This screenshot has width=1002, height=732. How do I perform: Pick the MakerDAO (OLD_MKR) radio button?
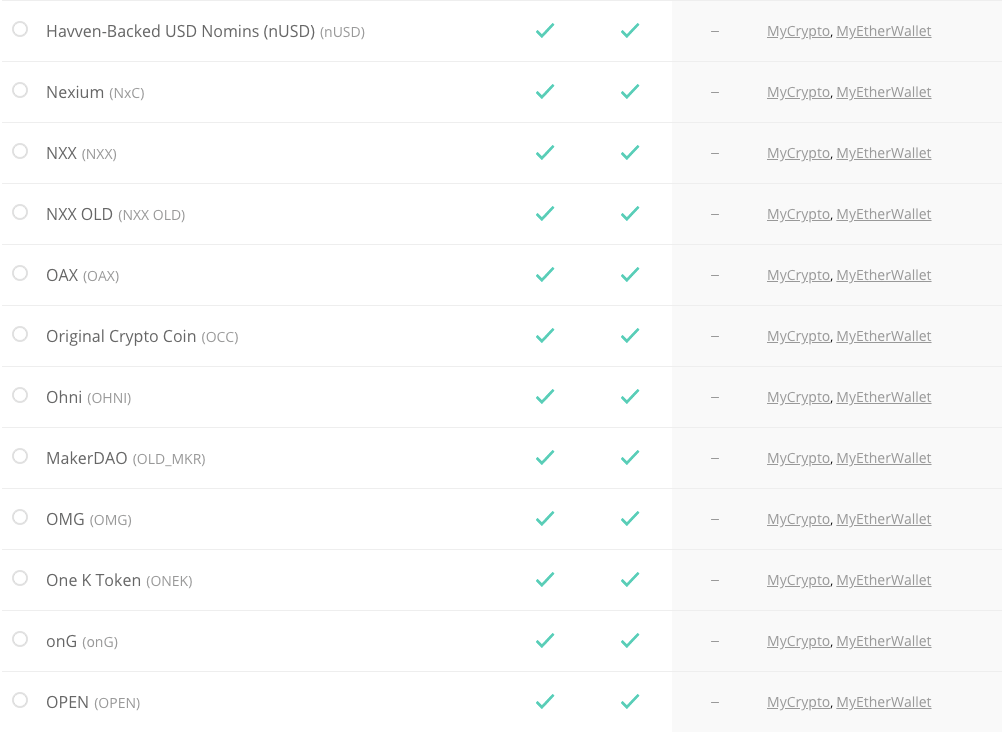pos(20,456)
